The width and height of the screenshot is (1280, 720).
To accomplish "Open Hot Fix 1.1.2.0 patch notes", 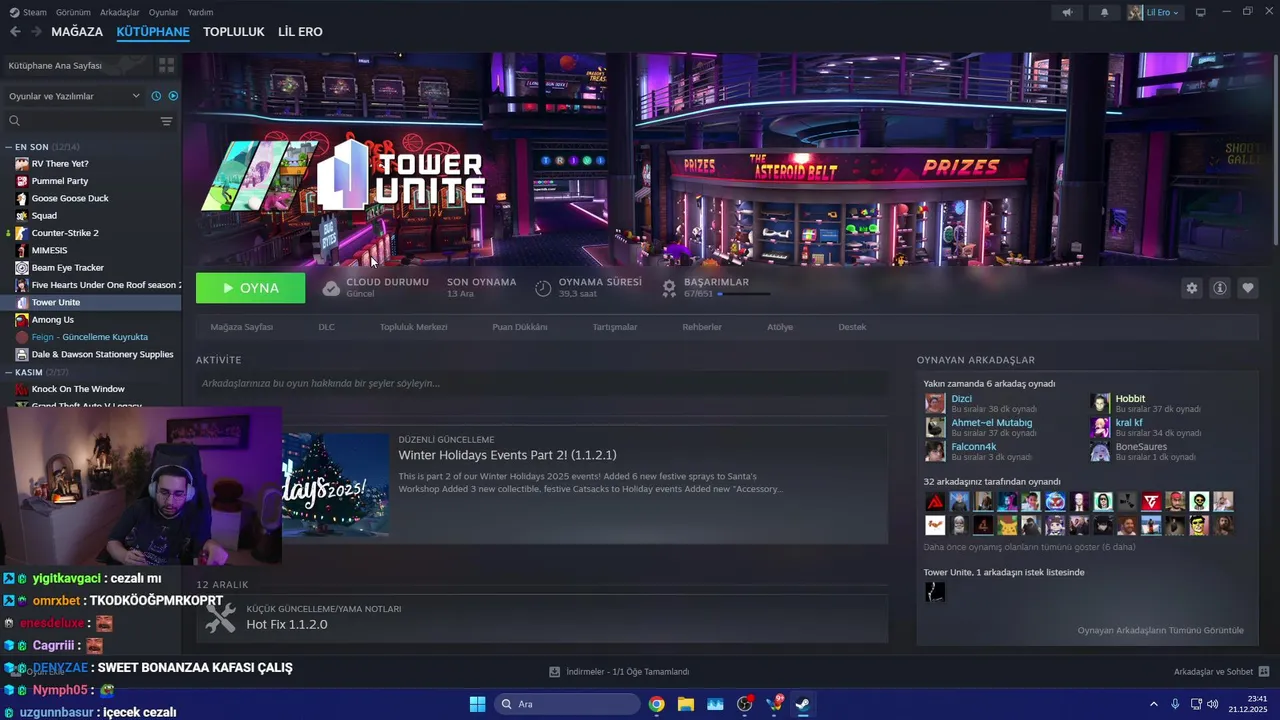I will coord(287,624).
